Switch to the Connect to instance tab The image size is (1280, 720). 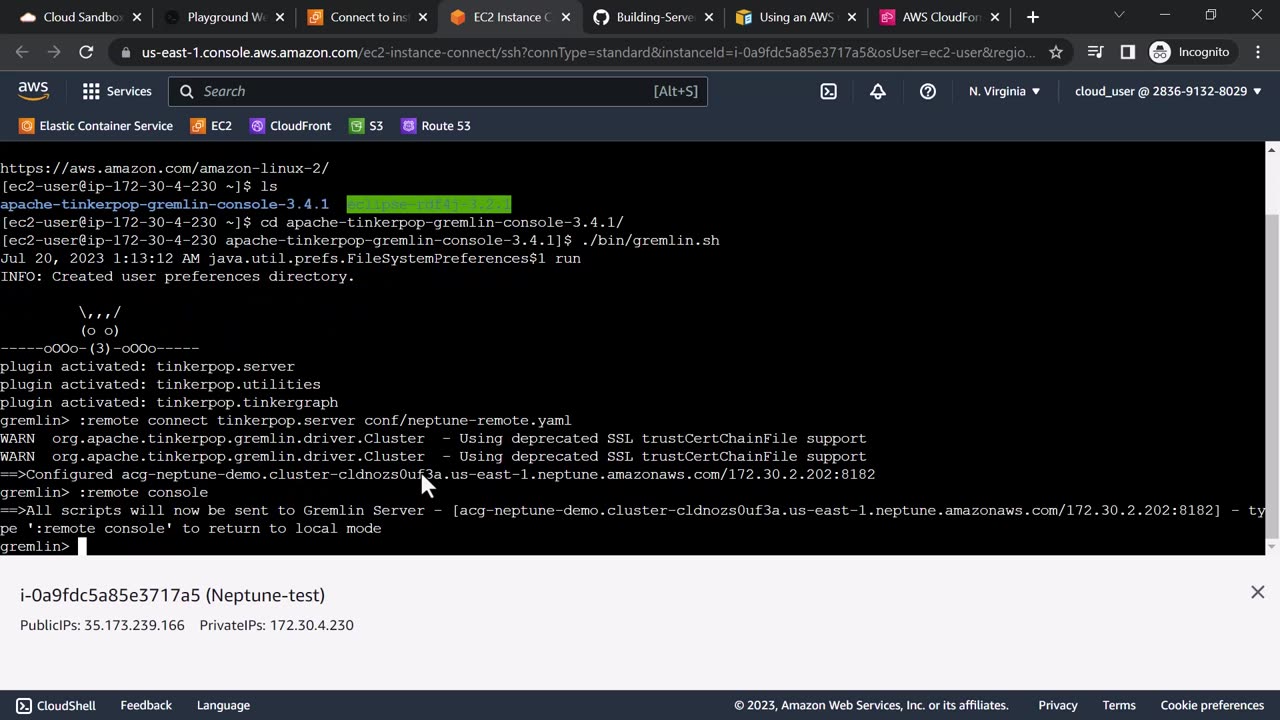click(x=368, y=17)
